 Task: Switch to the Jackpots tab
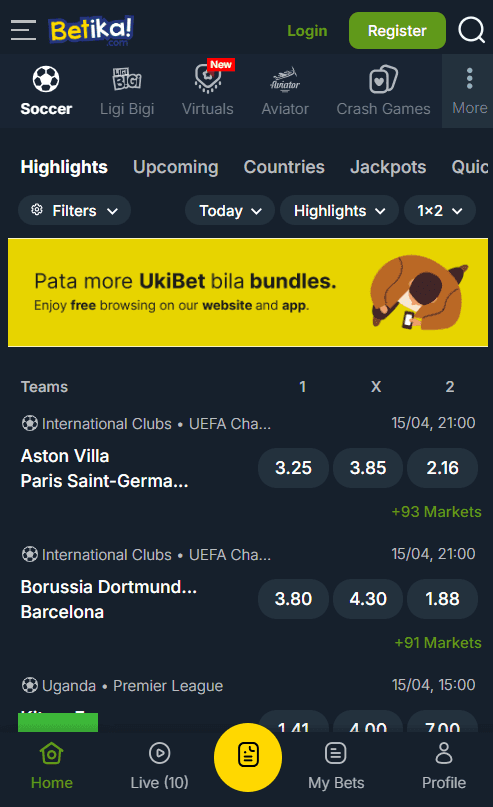click(x=388, y=167)
